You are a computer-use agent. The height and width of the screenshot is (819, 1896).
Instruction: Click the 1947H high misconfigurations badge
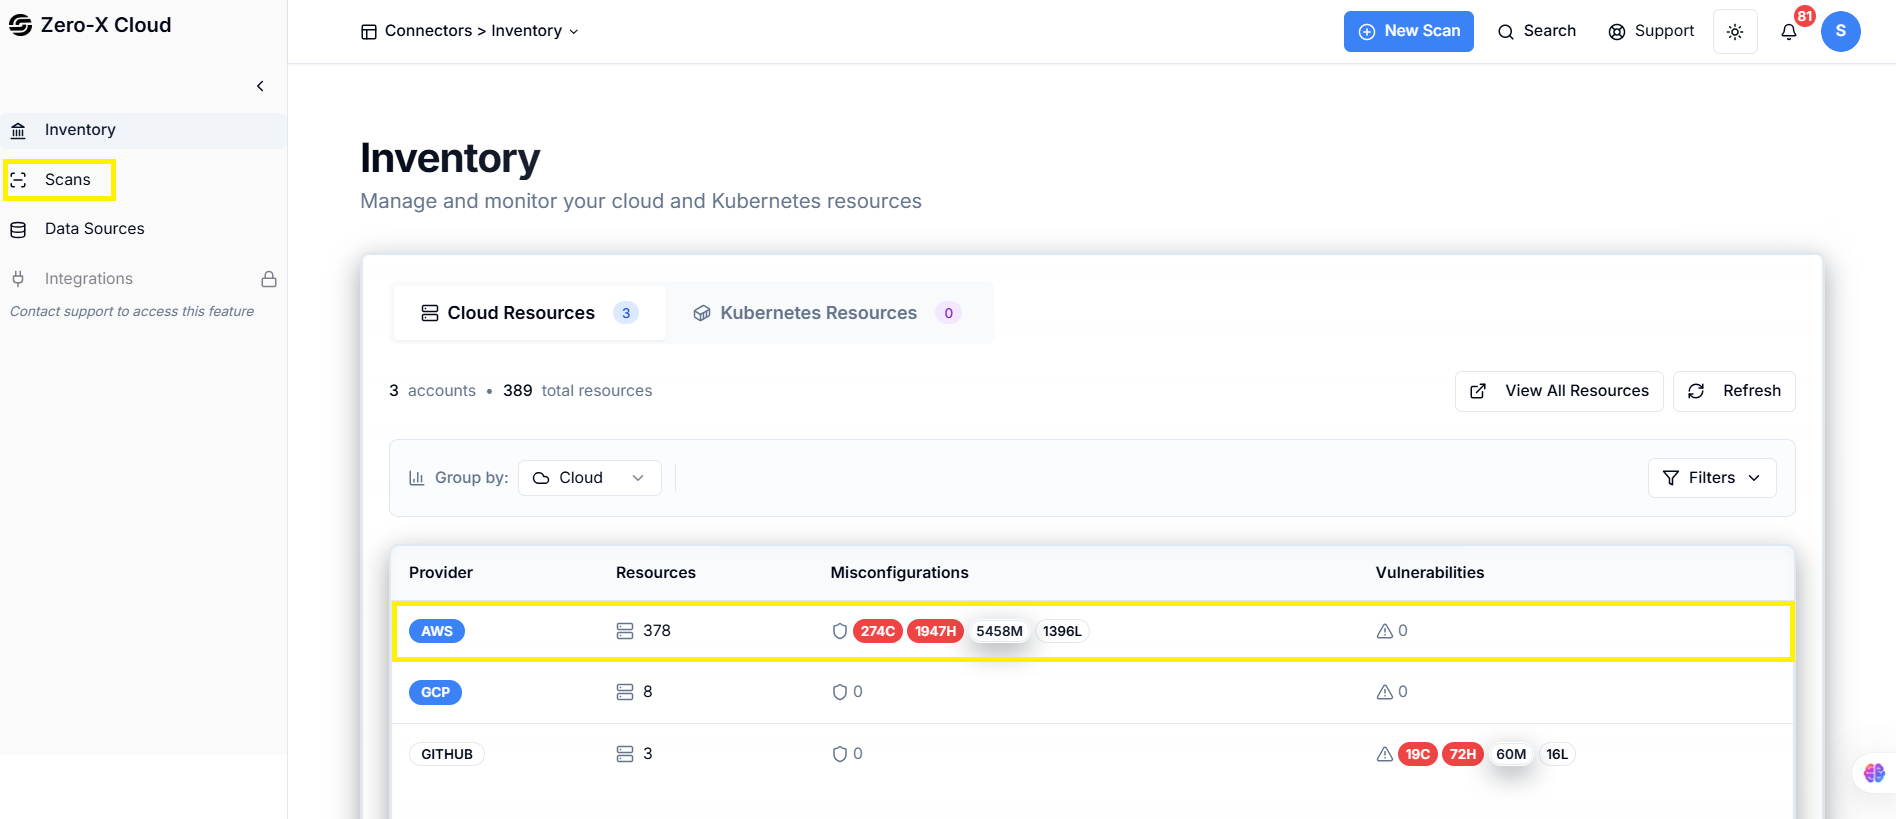pyautogui.click(x=935, y=631)
